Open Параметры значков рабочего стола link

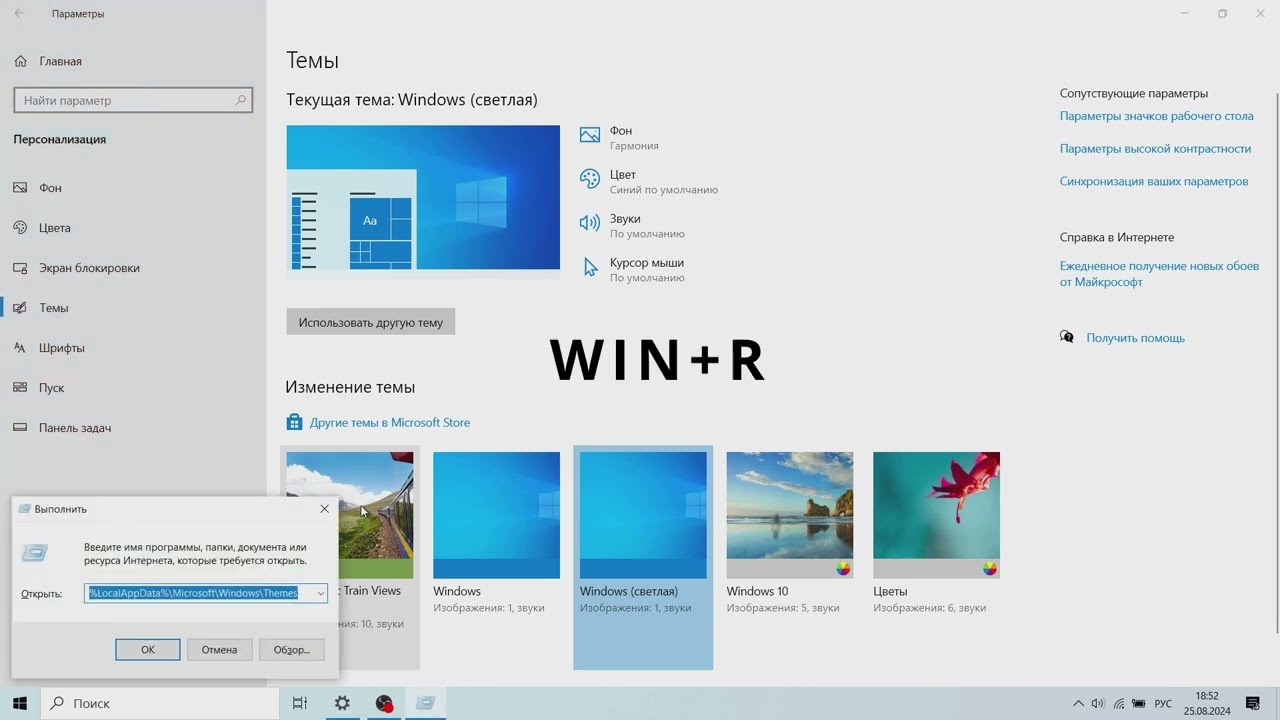[1156, 116]
